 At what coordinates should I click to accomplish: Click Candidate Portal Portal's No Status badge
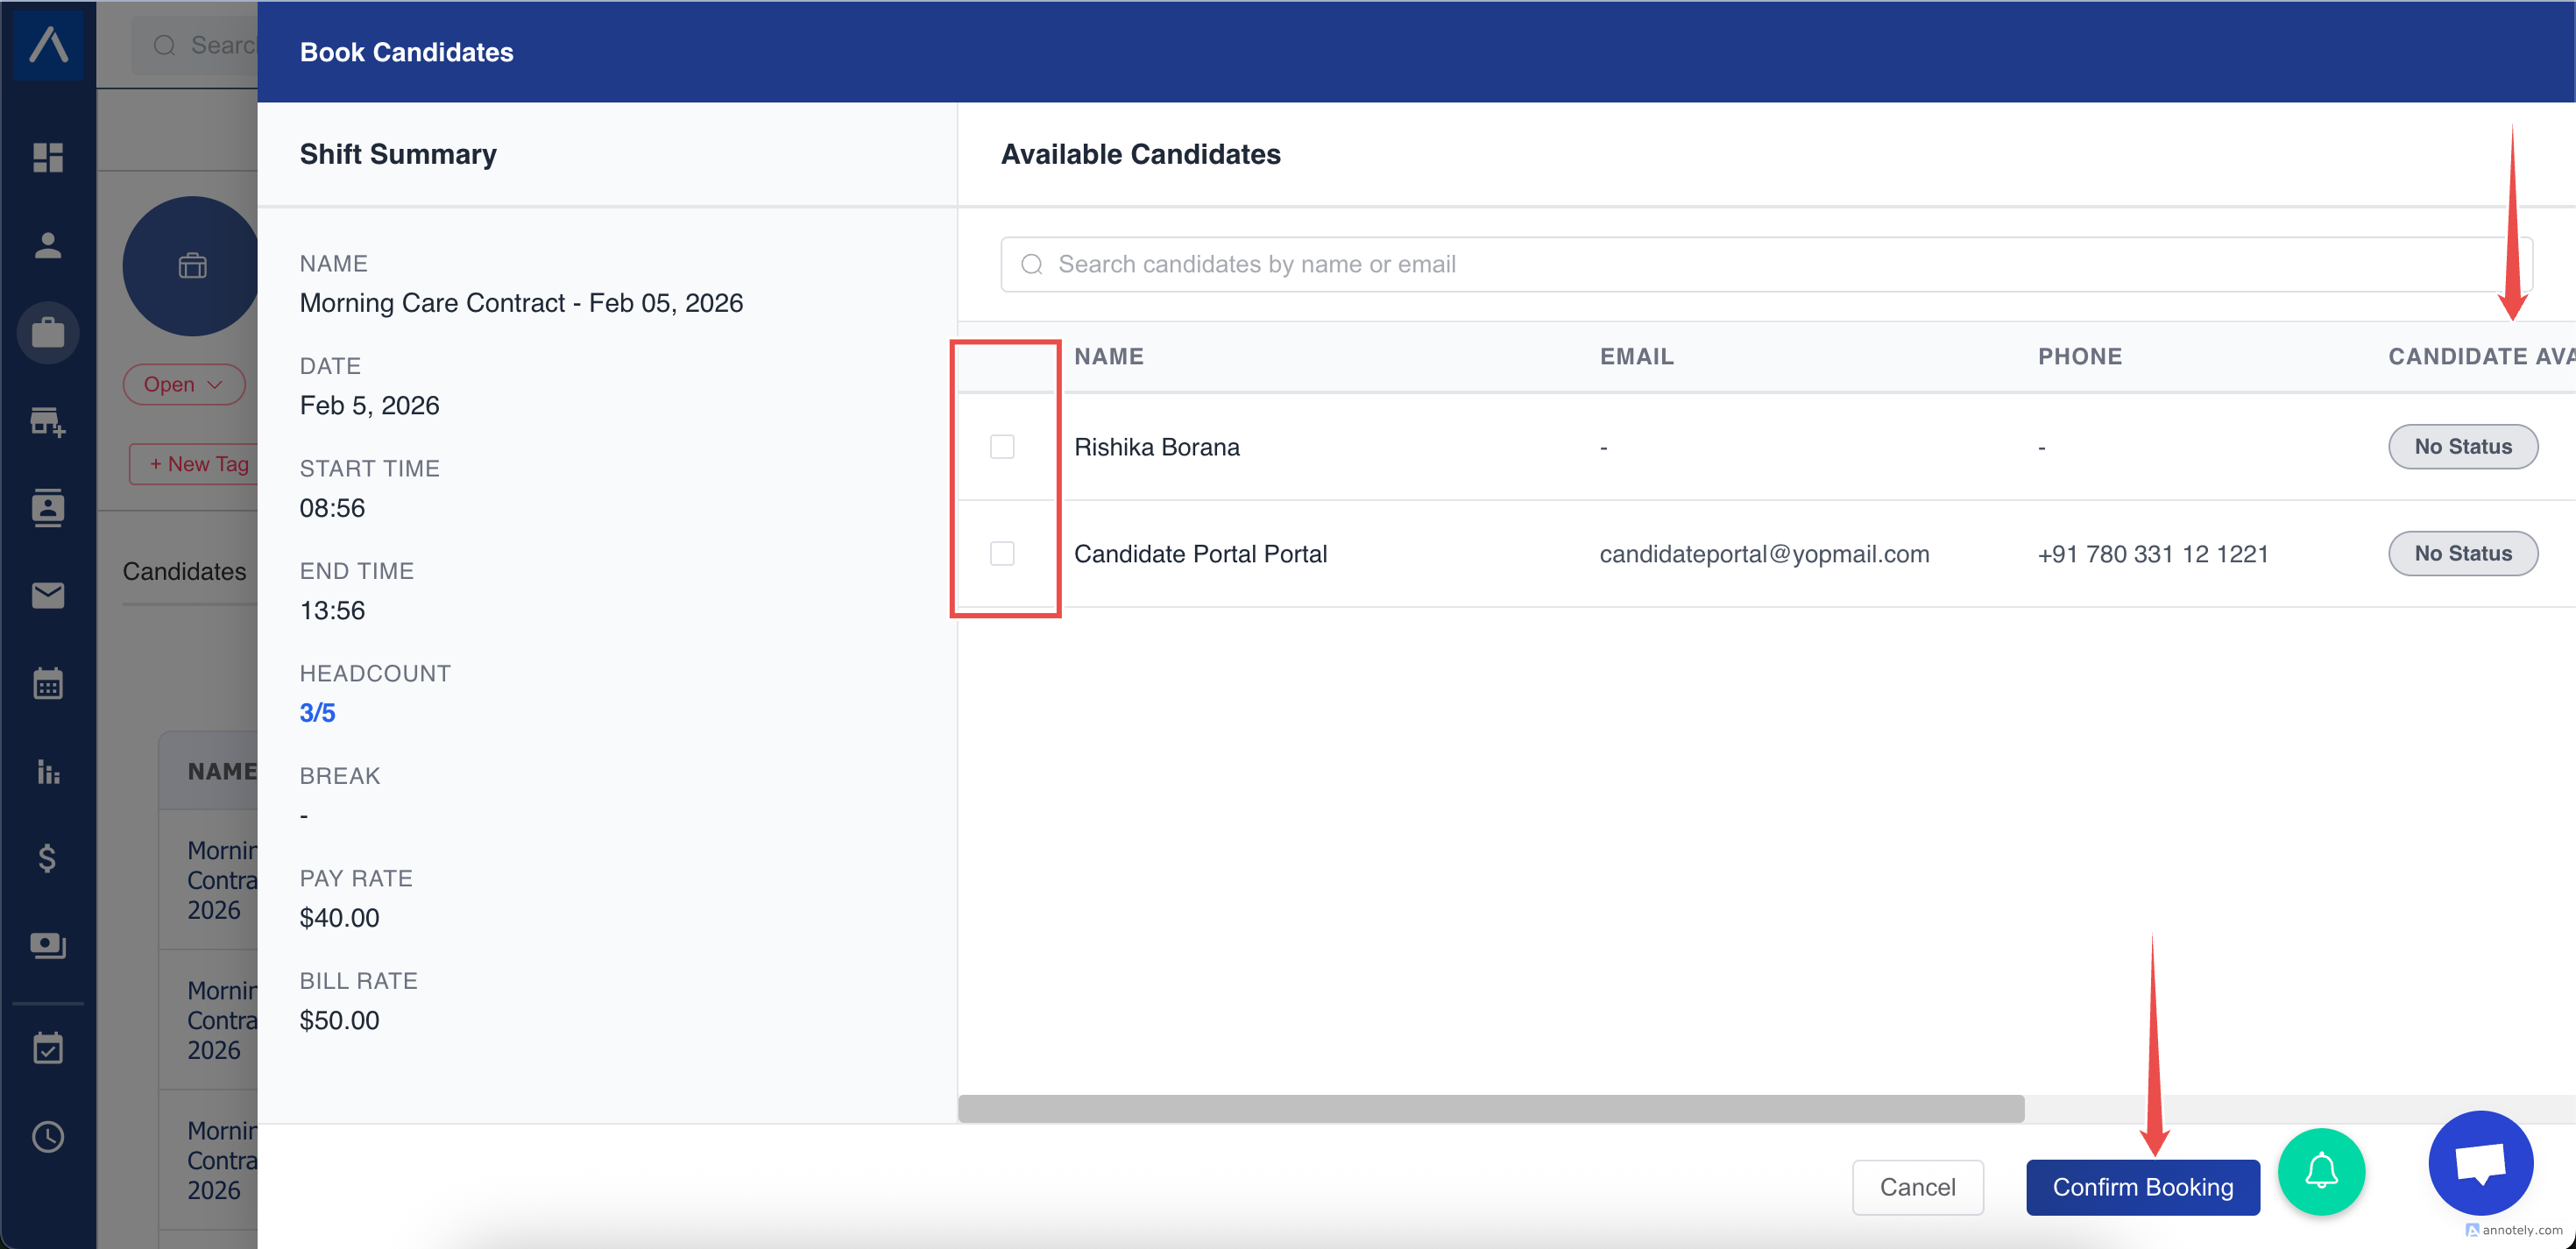pyautogui.click(x=2462, y=553)
